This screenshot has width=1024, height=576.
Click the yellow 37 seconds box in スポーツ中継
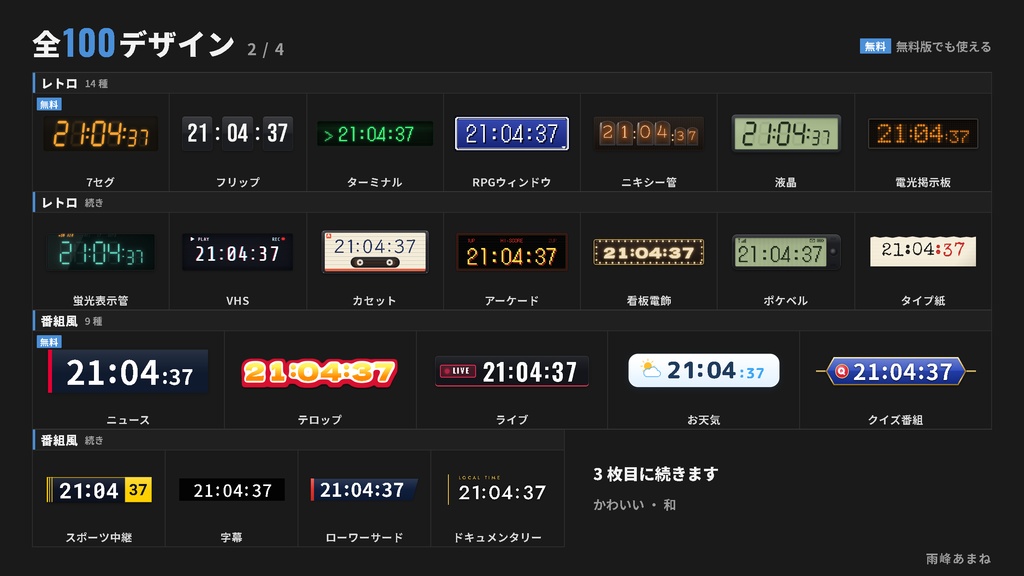pyautogui.click(x=138, y=490)
